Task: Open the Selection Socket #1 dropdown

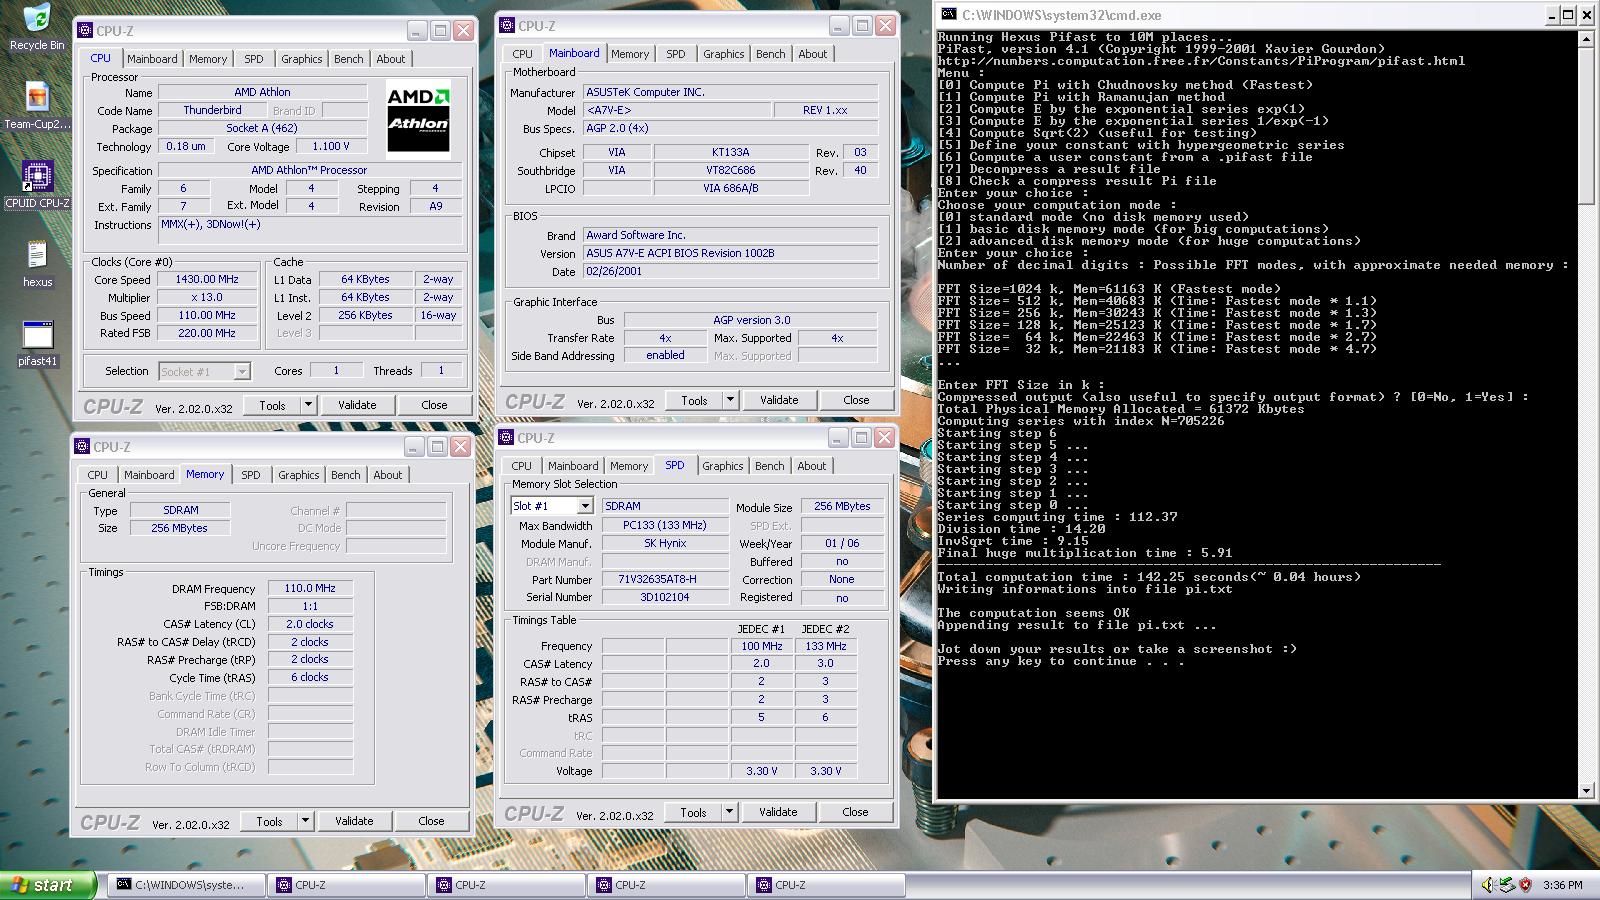Action: [x=241, y=371]
